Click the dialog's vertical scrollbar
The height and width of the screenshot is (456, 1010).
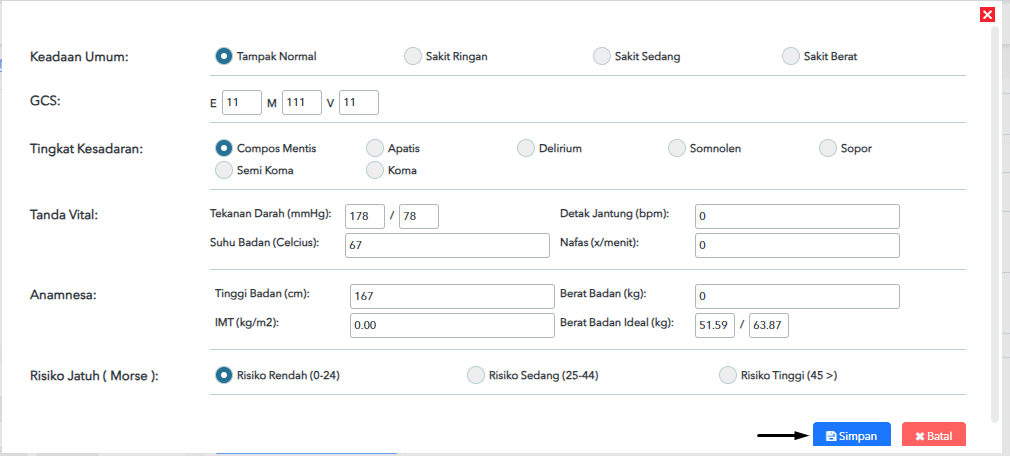pos(995,225)
